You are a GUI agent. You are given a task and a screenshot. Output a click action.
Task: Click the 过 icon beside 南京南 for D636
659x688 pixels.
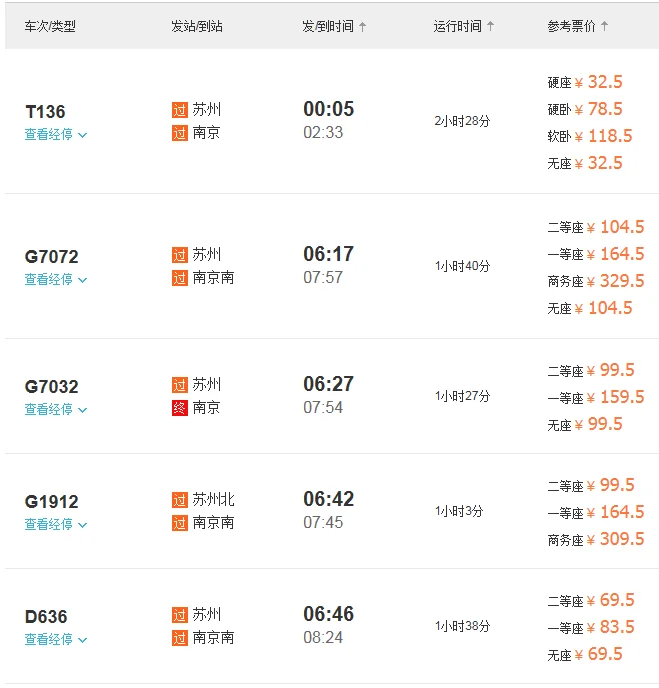pyautogui.click(x=180, y=638)
